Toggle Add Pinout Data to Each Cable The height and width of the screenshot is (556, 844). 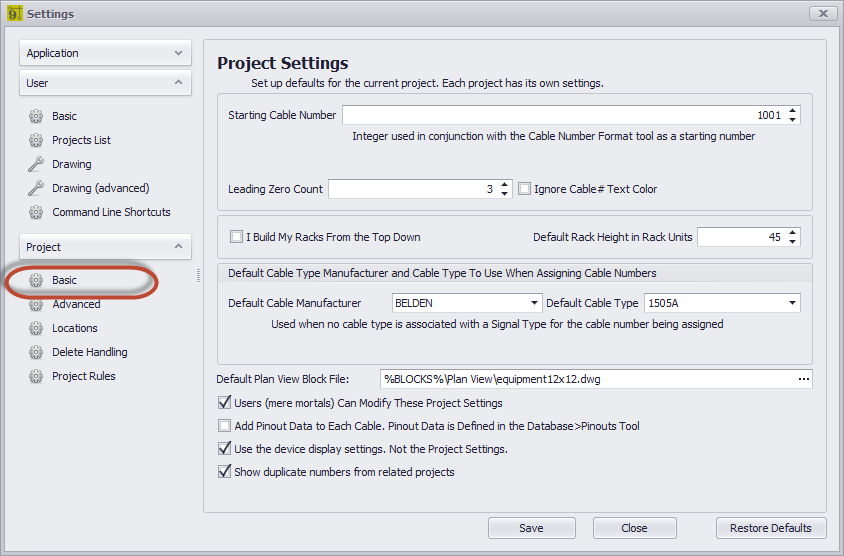click(224, 426)
